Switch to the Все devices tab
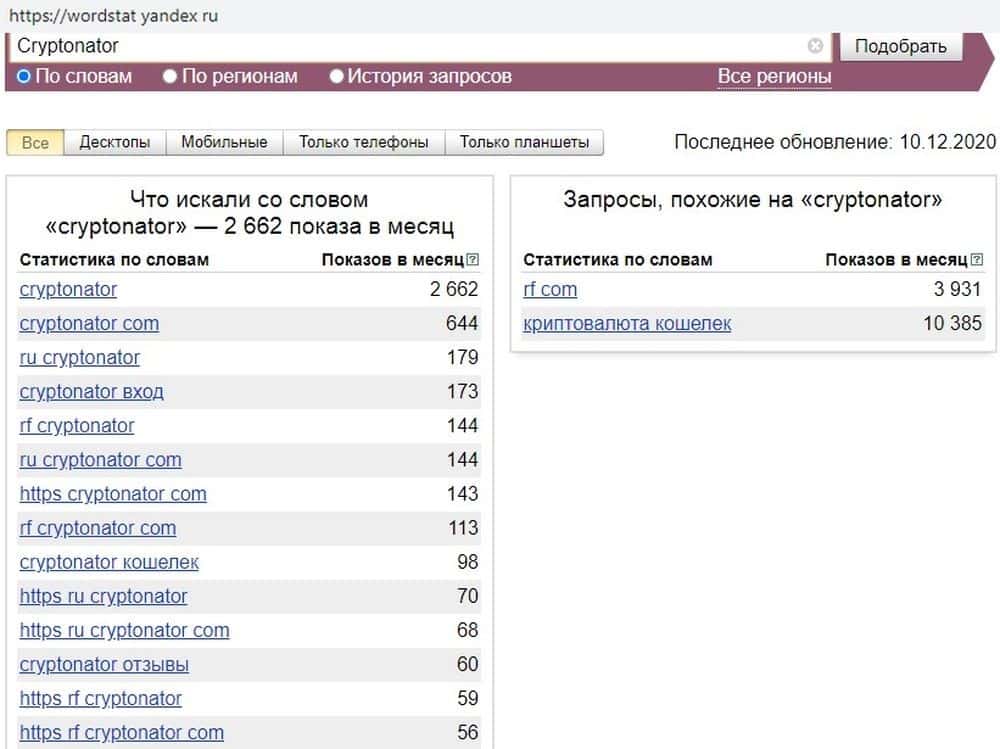The image size is (1000, 749). pyautogui.click(x=35, y=142)
